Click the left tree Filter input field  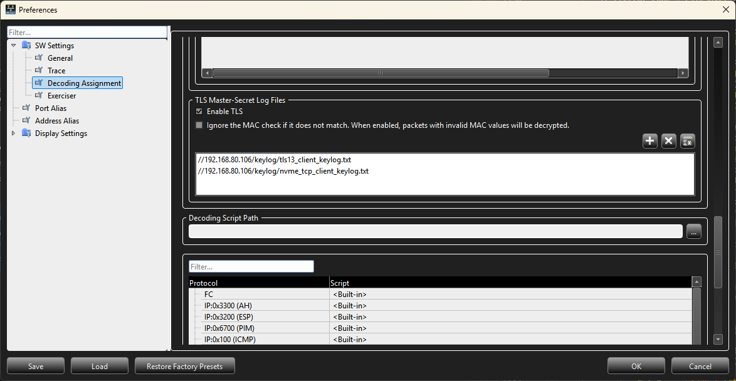pyautogui.click(x=87, y=32)
